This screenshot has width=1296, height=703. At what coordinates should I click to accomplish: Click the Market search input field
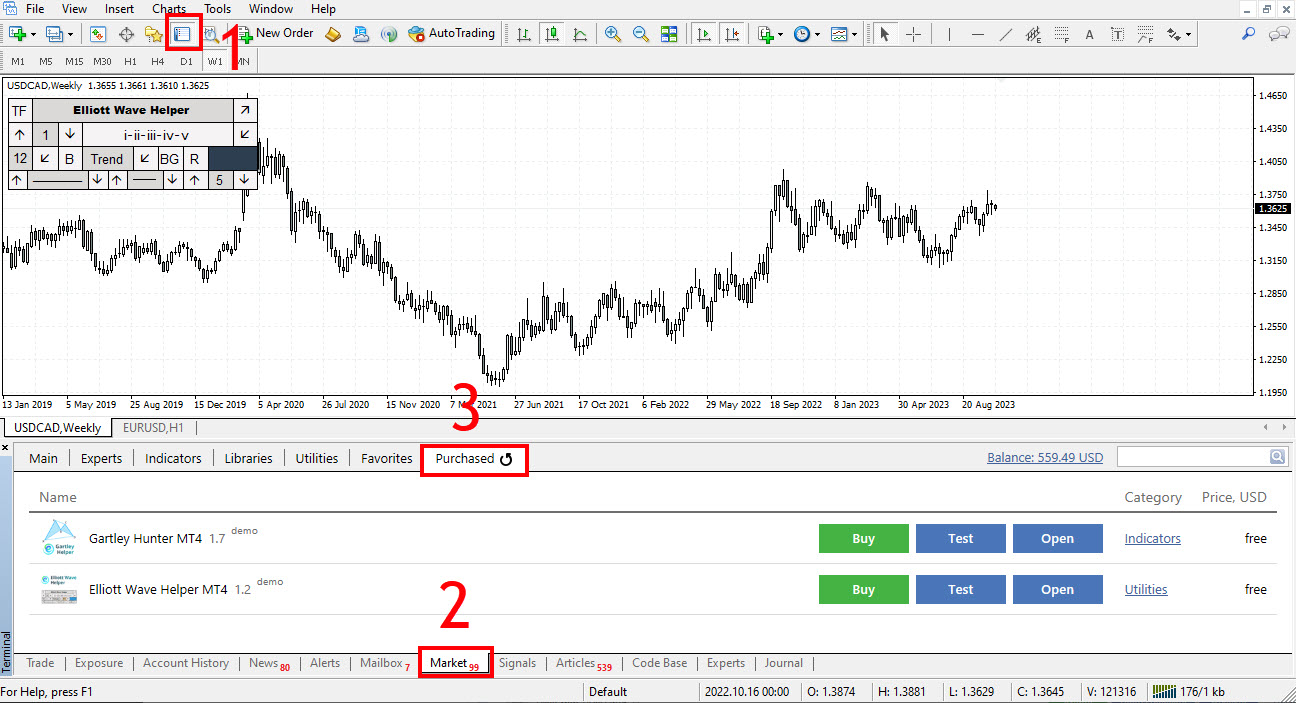[x=1192, y=457]
